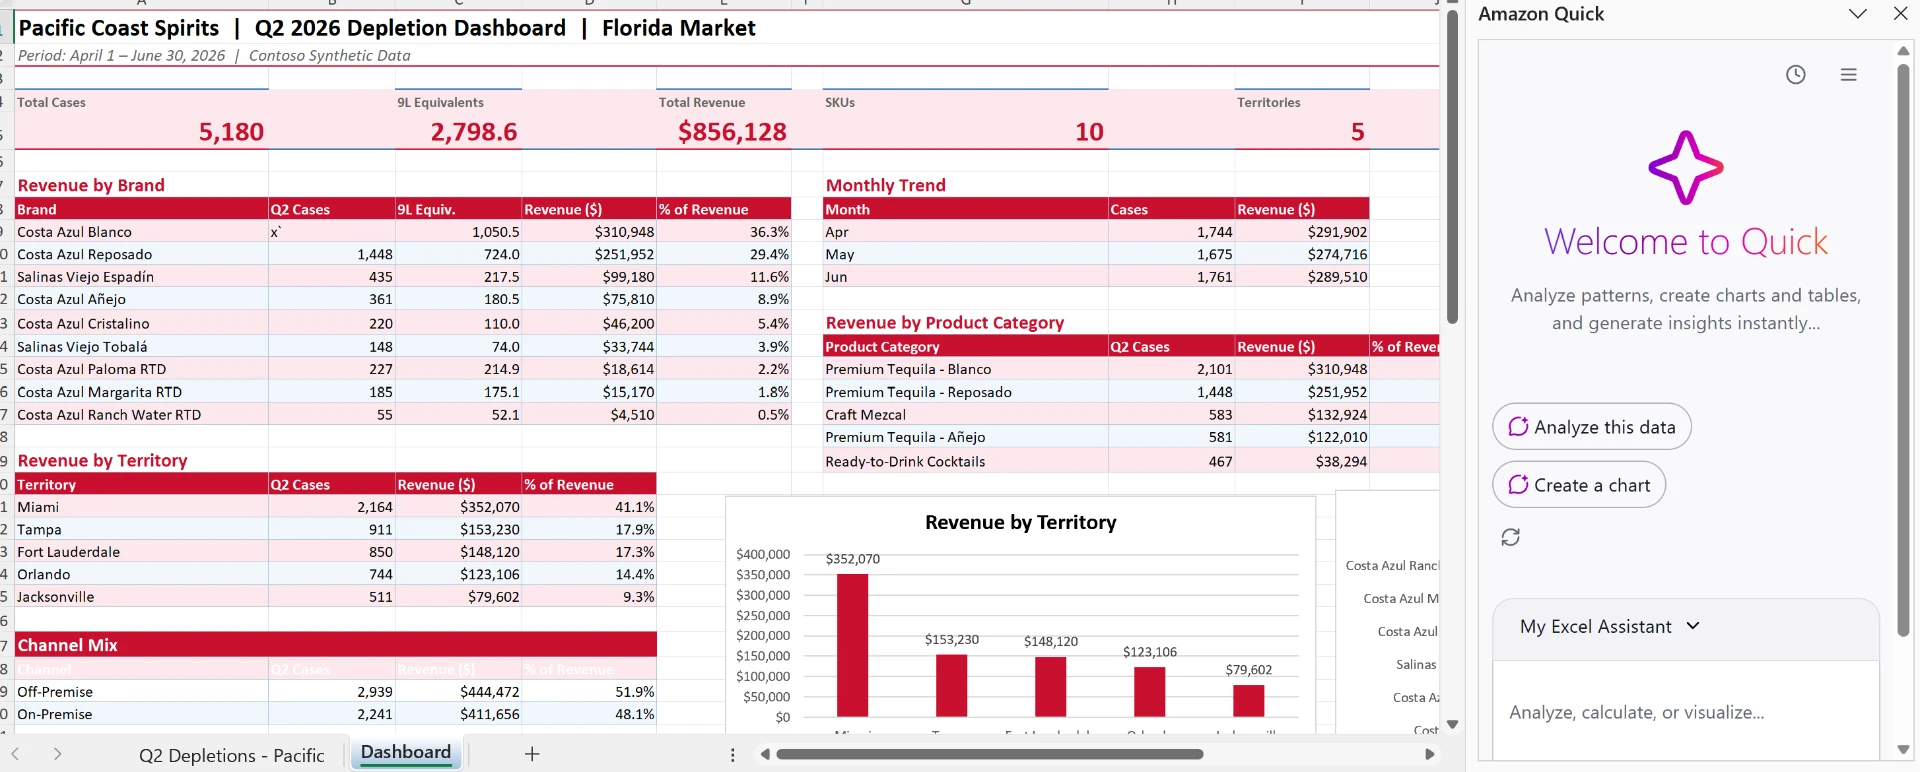Focus the Analyze, calculate, or visualize input

[1686, 713]
